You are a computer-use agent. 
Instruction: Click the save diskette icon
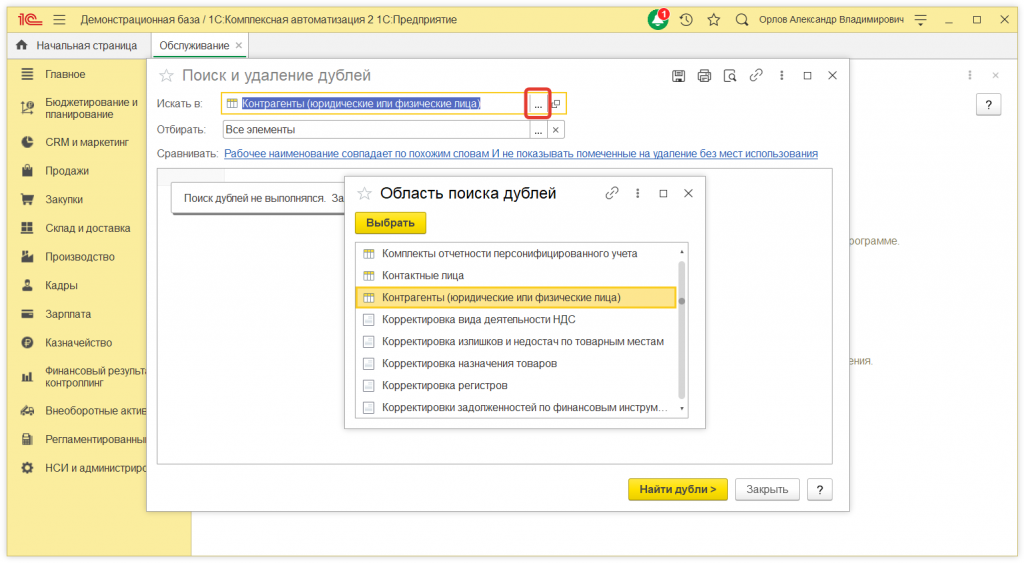click(x=678, y=76)
